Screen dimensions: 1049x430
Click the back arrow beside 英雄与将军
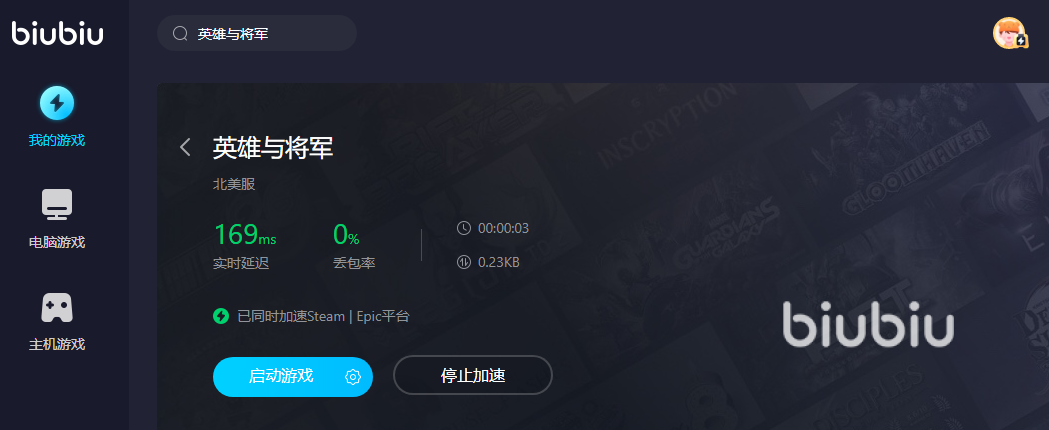[x=185, y=147]
